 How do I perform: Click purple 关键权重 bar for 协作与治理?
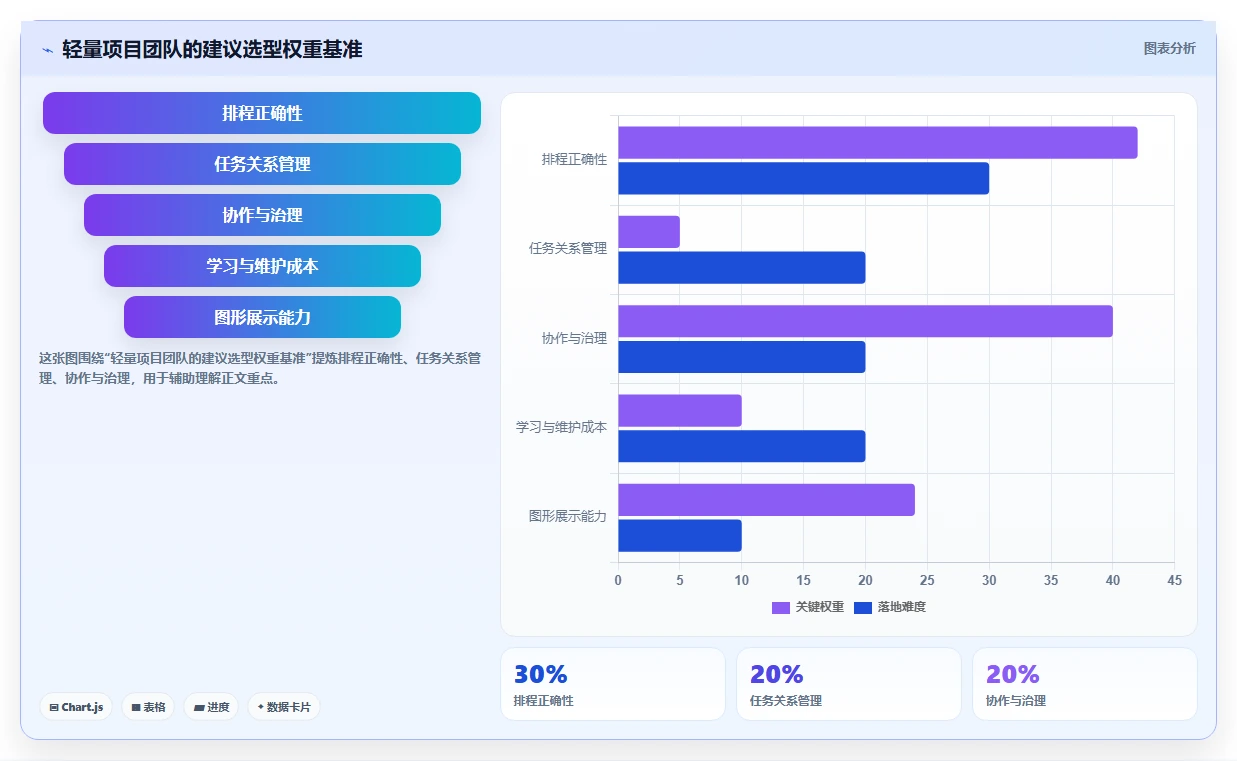point(865,321)
